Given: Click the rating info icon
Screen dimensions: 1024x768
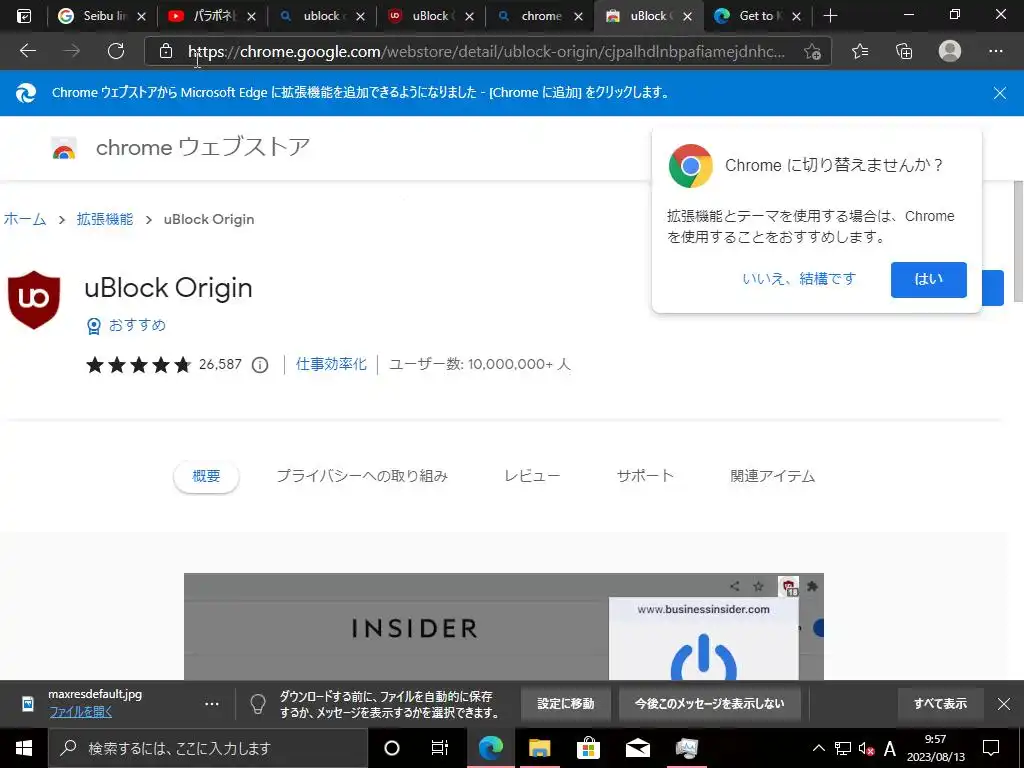Looking at the screenshot, I should click(x=260, y=364).
